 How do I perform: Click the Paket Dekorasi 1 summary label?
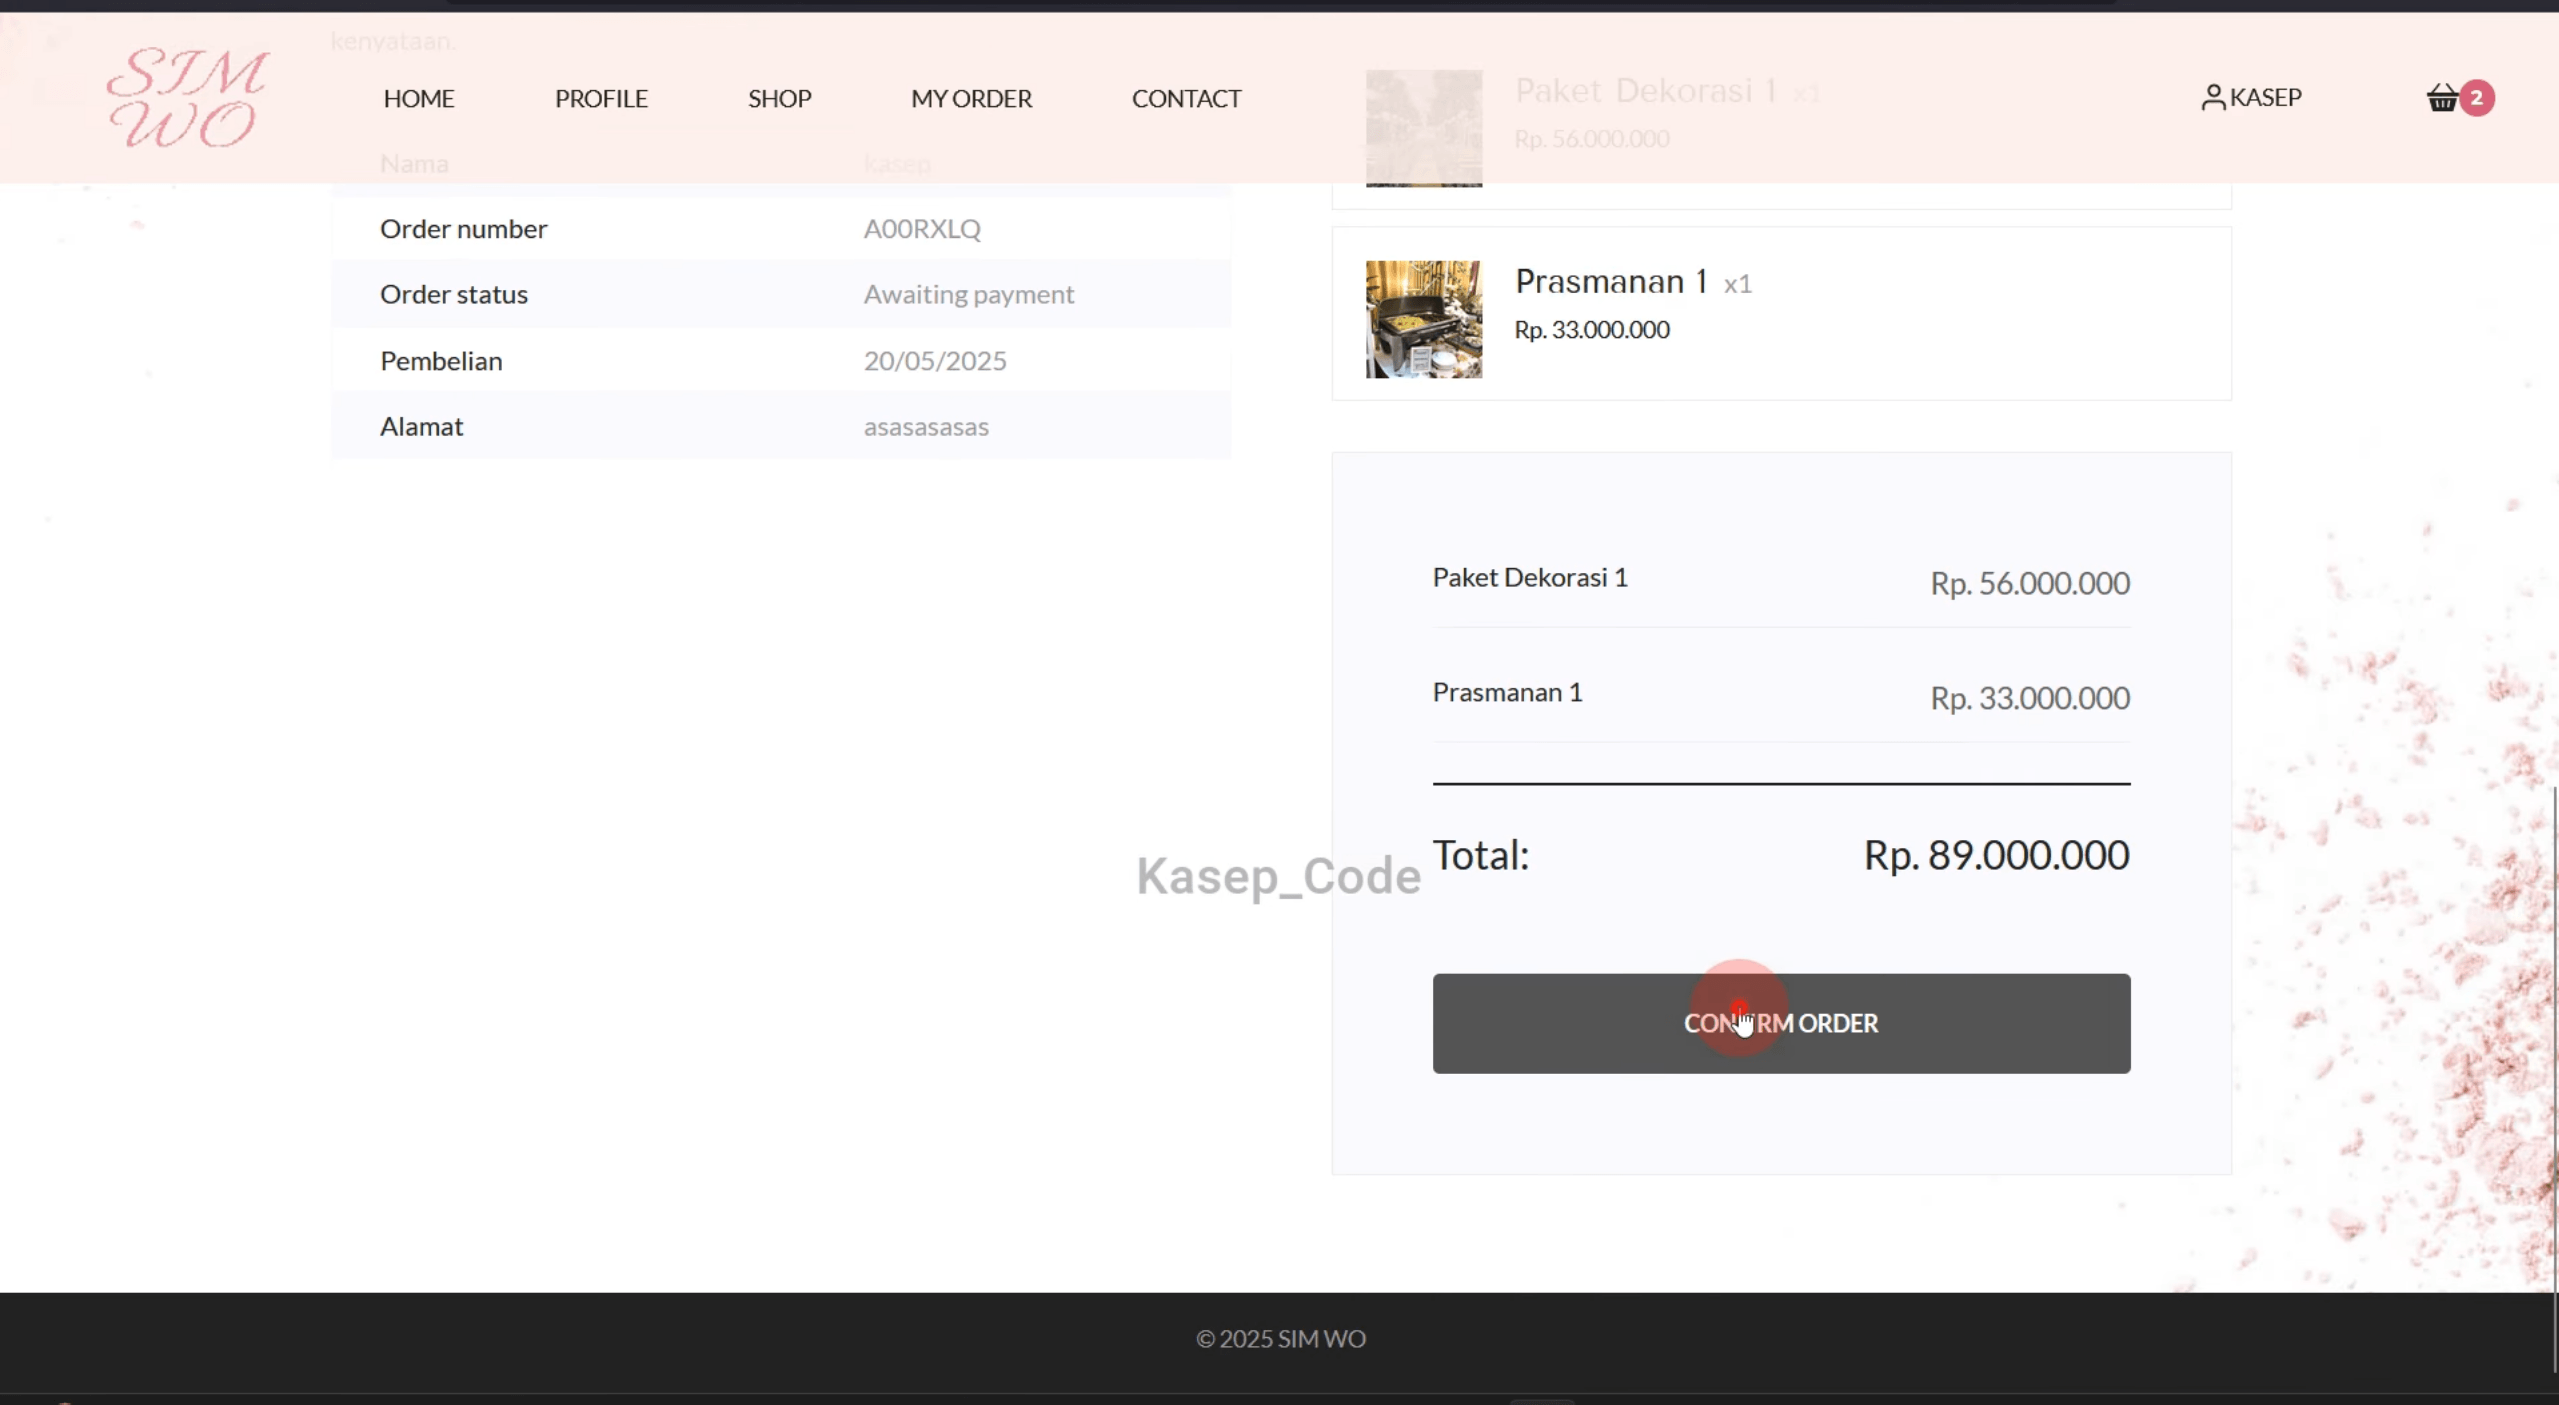[1530, 577]
